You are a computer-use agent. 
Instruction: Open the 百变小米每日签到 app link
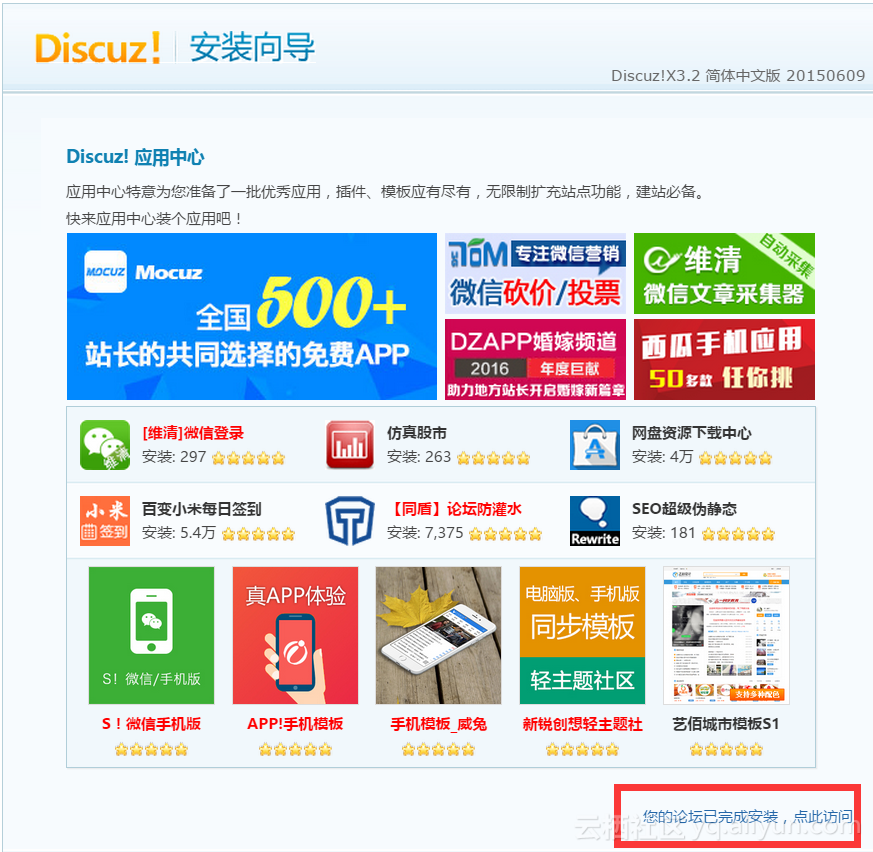[x=202, y=508]
